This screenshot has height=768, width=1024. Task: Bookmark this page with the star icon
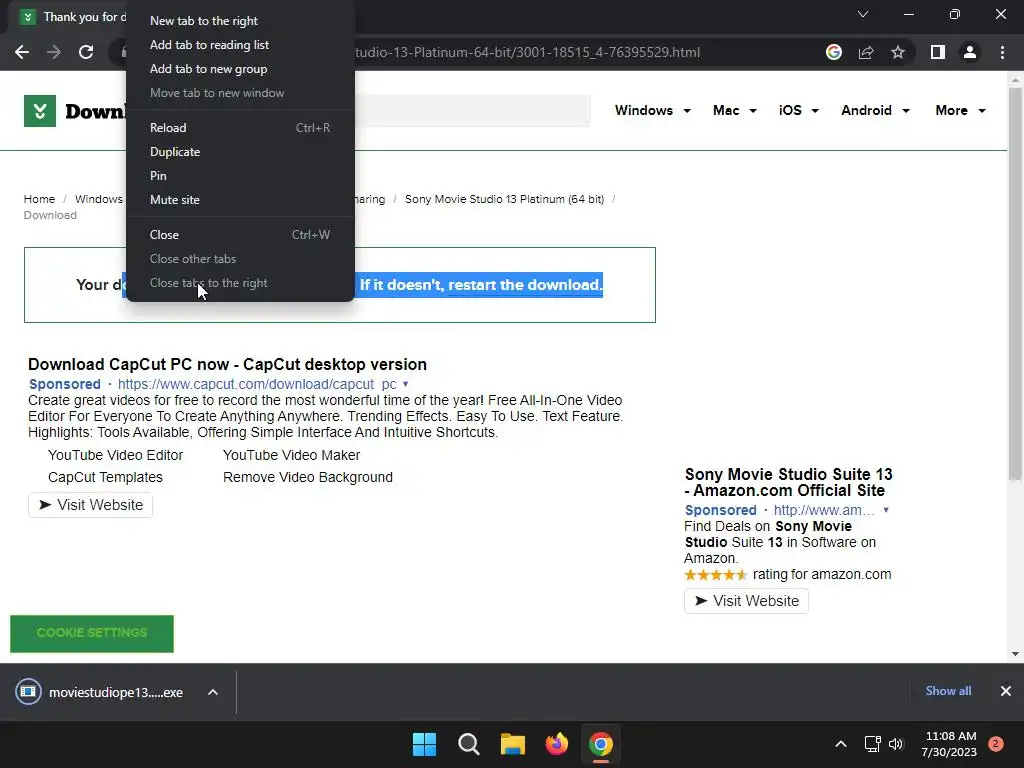(x=898, y=52)
